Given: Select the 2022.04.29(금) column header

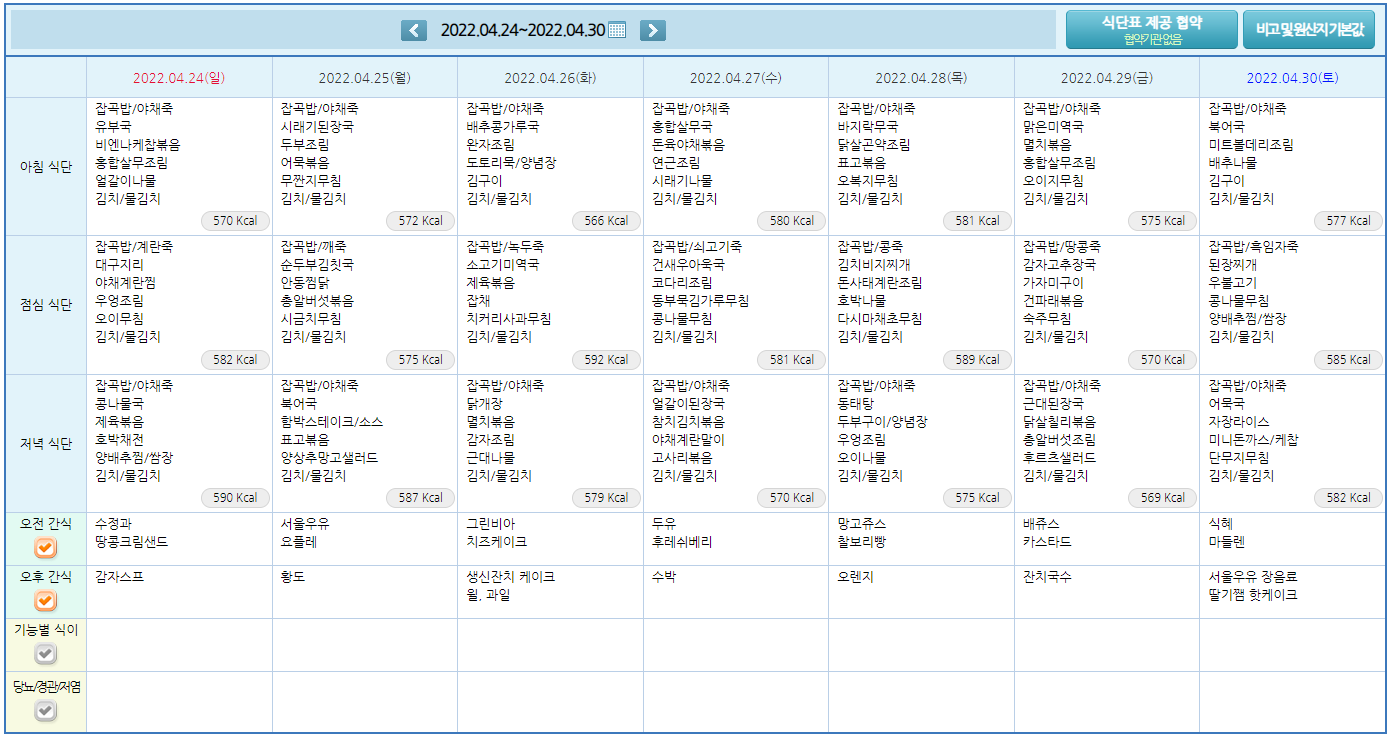Looking at the screenshot, I should (1107, 77).
